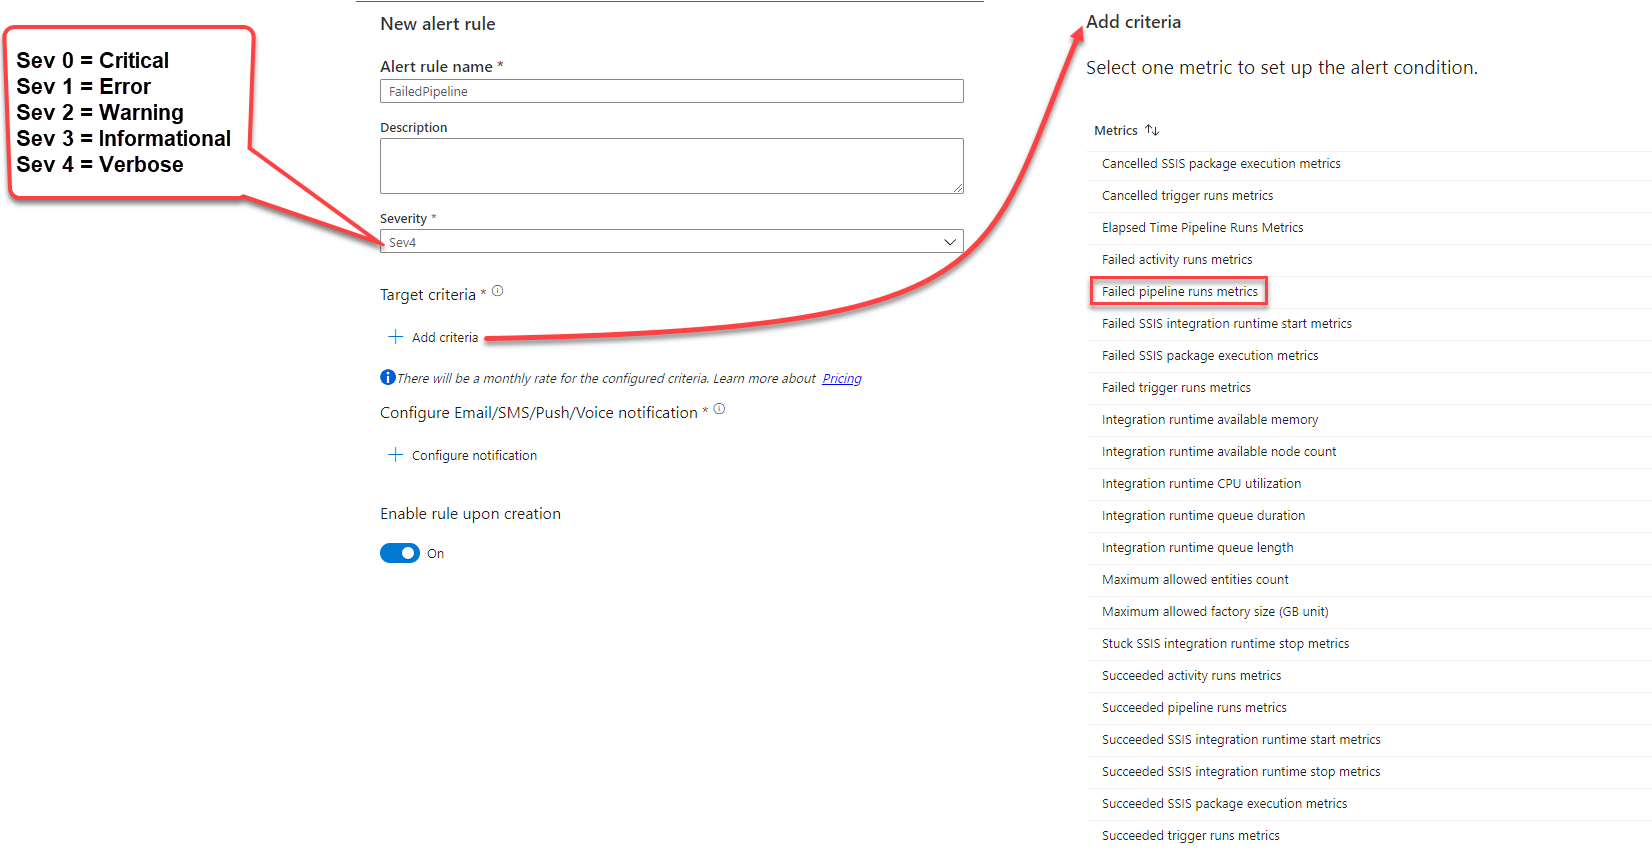Click the Add criteria button label

click(445, 338)
